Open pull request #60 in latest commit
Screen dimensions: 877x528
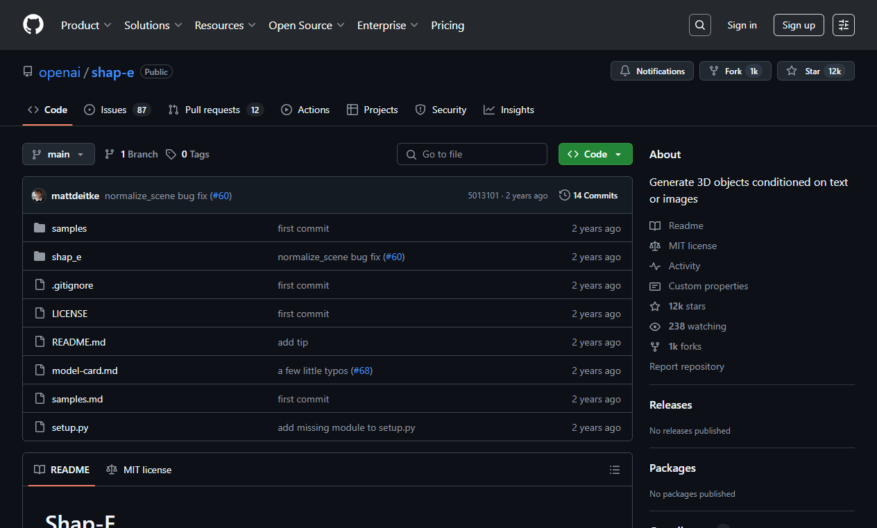(221, 196)
